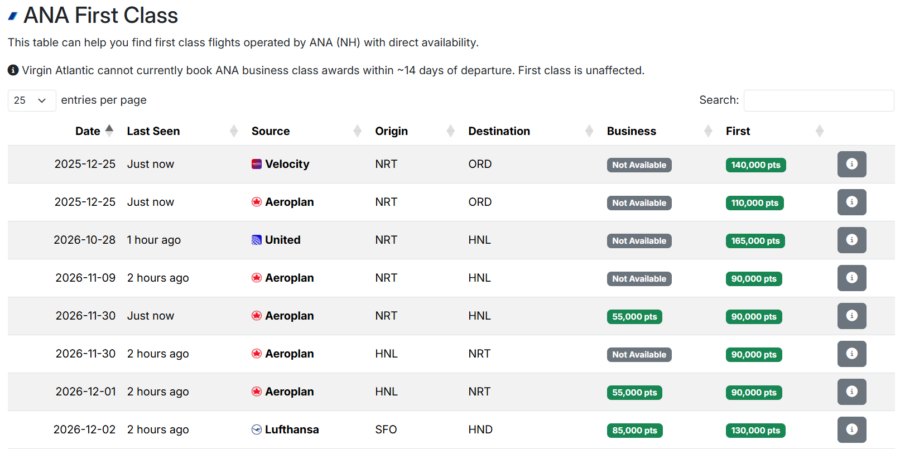Sort table by Source column
Viewport: 900px width, 449px height.
[x=270, y=131]
